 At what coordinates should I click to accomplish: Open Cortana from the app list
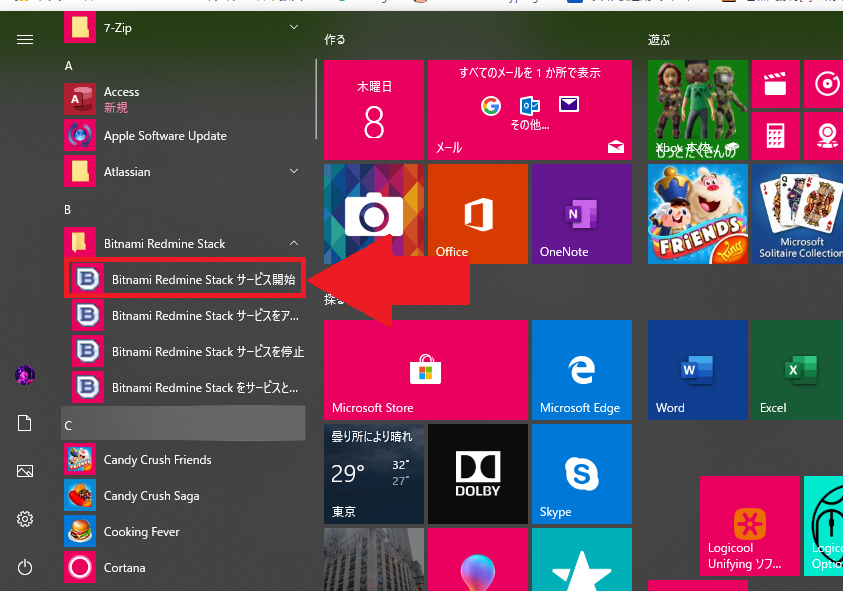click(x=184, y=567)
